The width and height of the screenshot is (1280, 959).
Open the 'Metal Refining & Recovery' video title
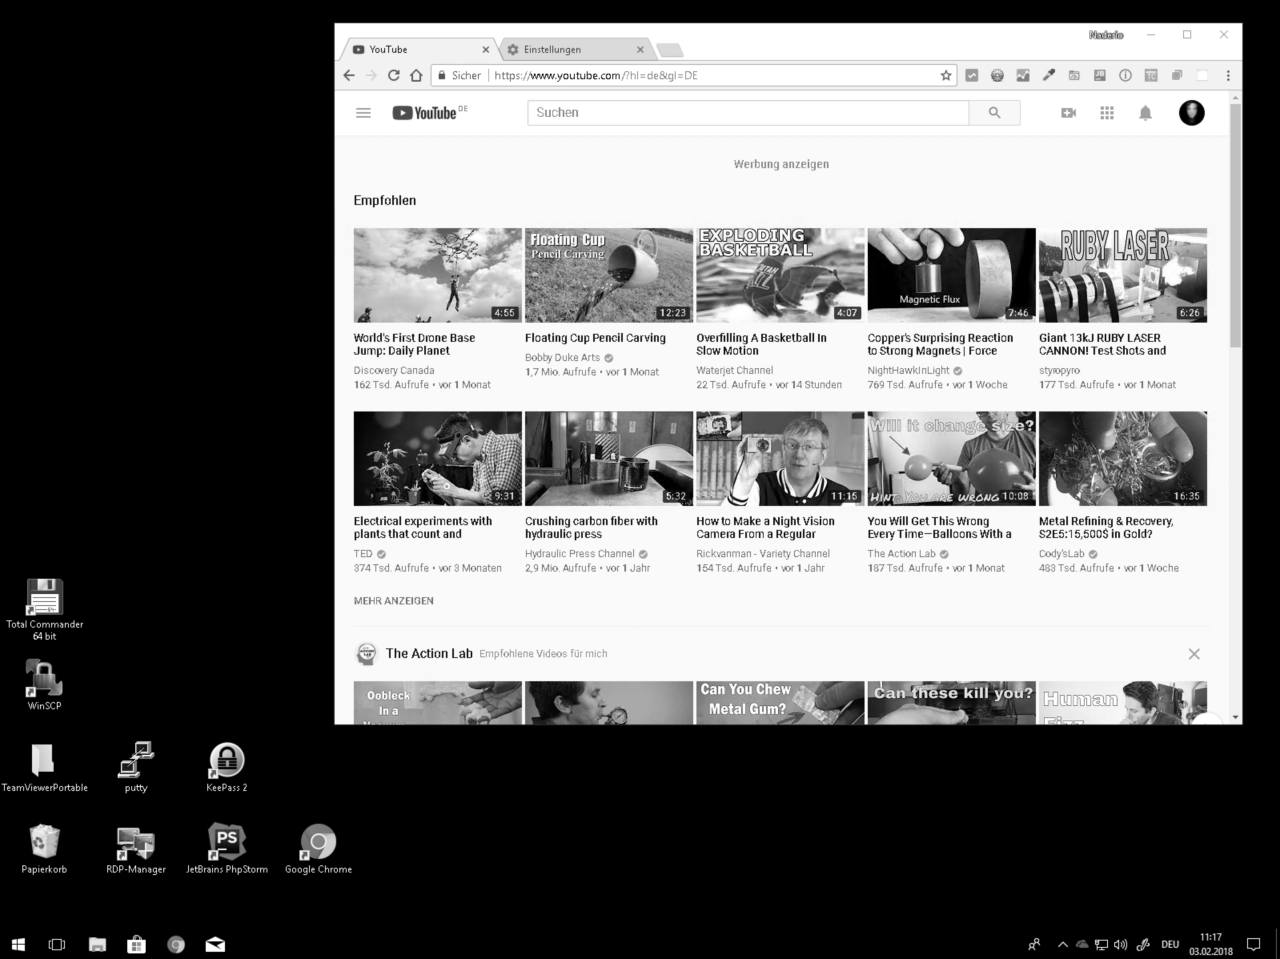pos(1106,527)
